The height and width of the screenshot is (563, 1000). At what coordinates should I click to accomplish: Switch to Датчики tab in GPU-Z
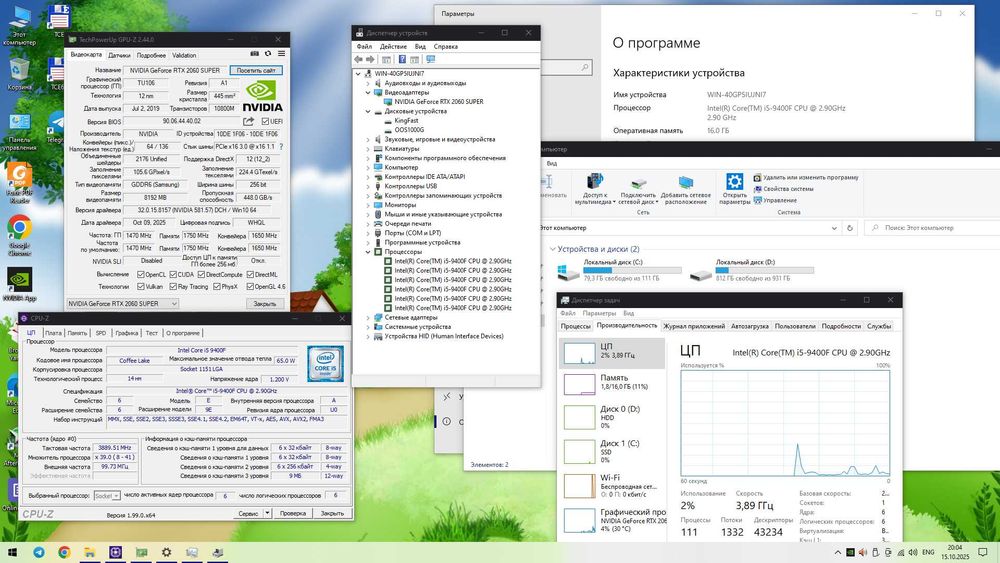(x=119, y=55)
